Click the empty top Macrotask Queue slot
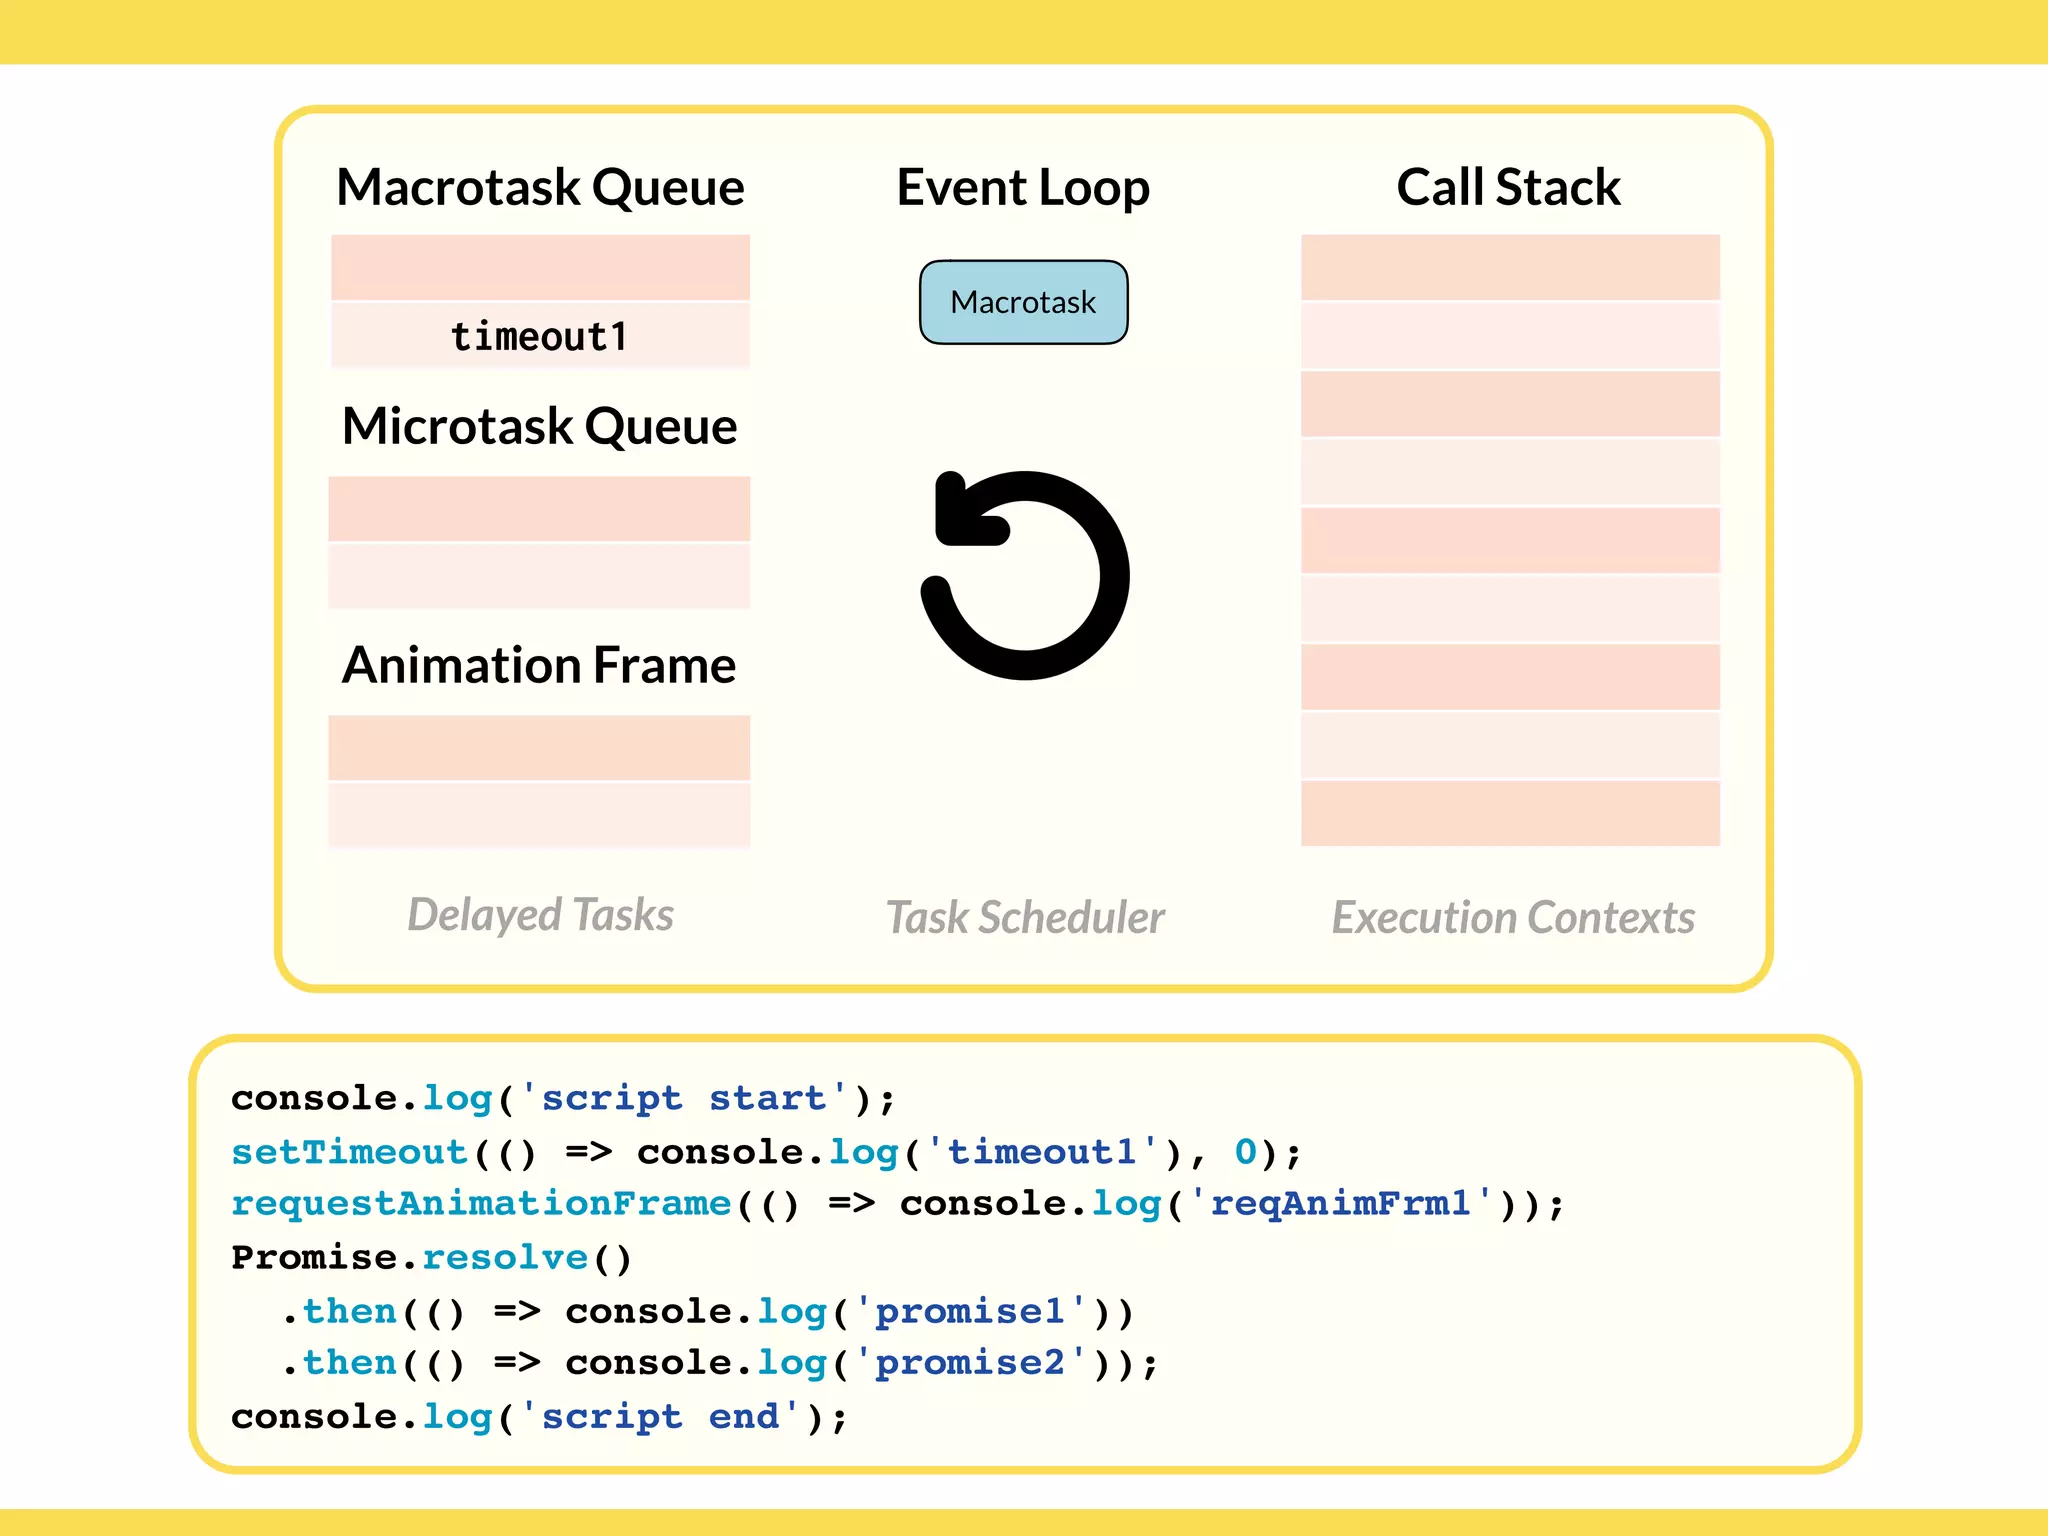2048x1536 pixels. (540, 267)
